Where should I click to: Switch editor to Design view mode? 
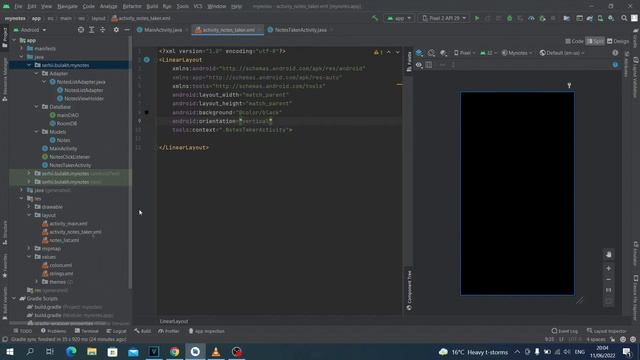[x=618, y=41]
